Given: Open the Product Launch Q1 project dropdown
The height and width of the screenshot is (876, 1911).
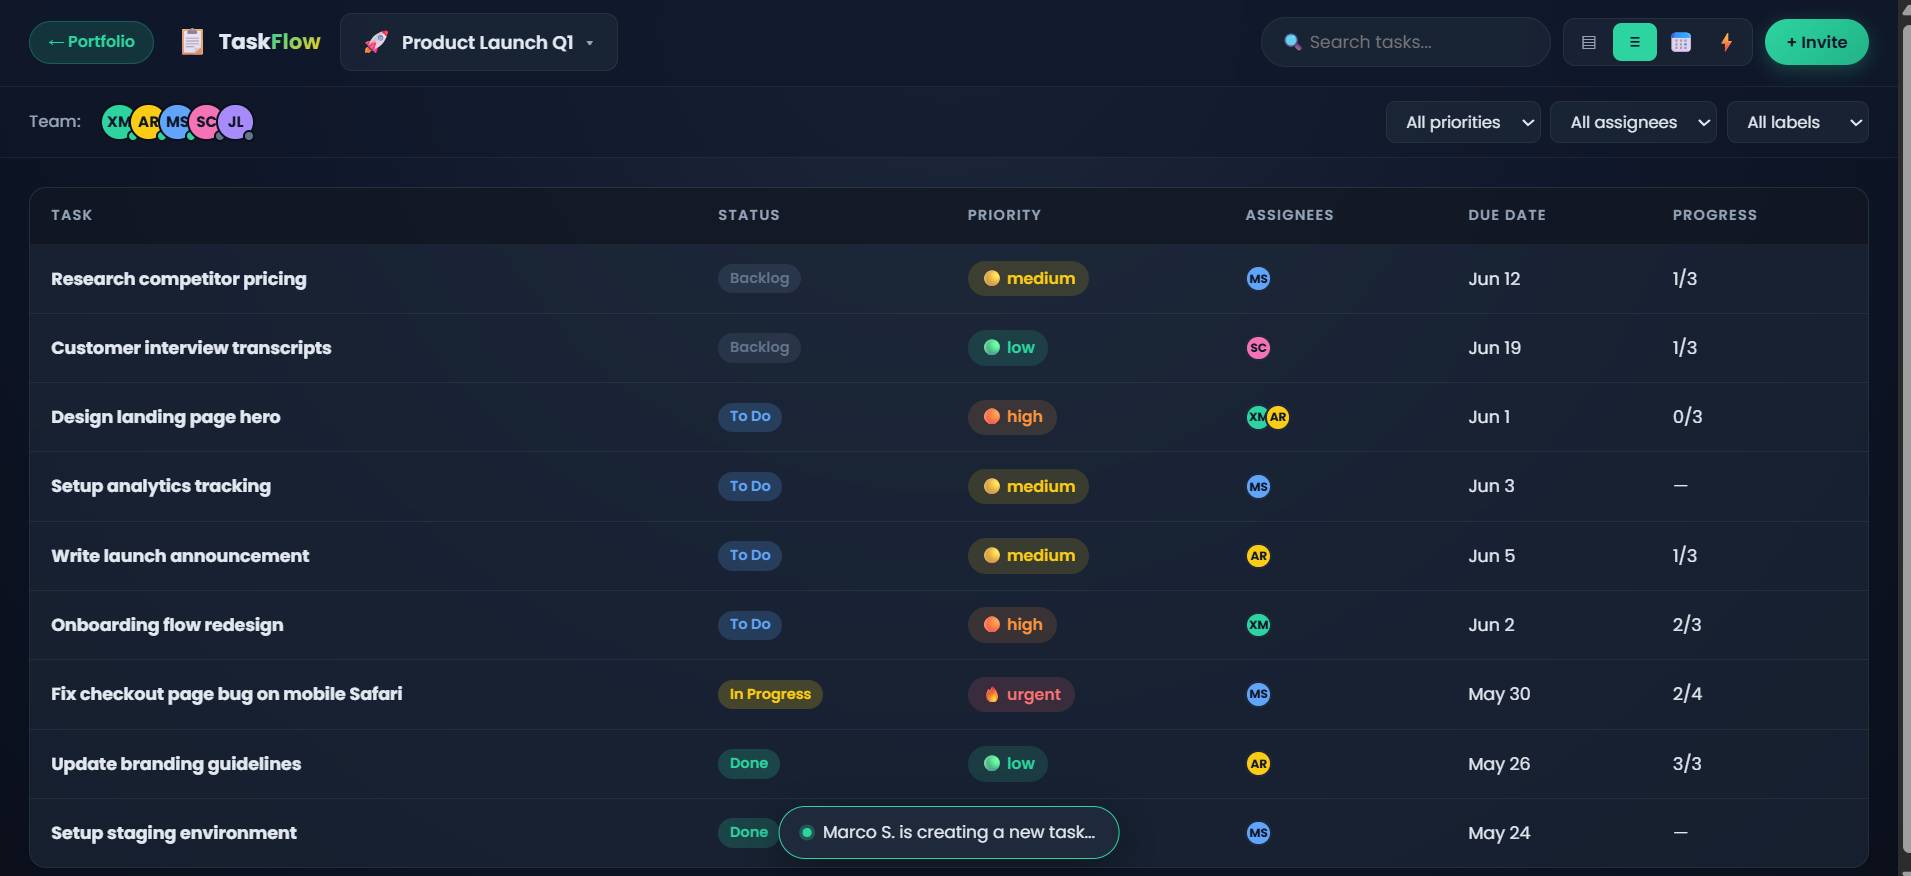Looking at the screenshot, I should coord(479,42).
